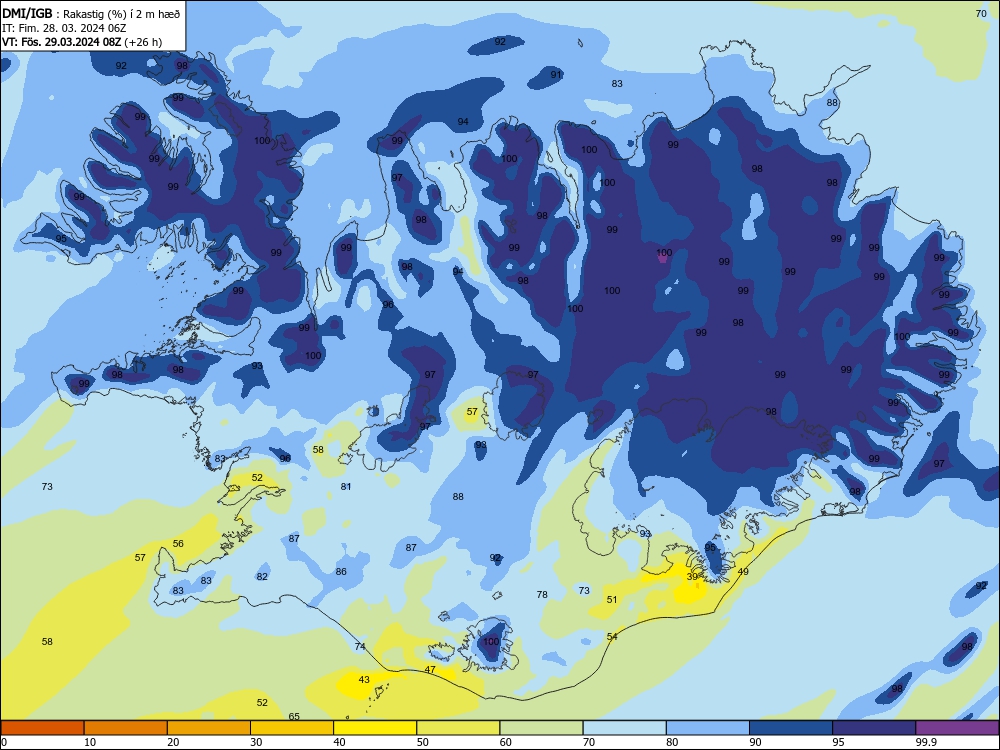
Task: Click the purple legend swatch above 99.9
Action: [x=957, y=728]
